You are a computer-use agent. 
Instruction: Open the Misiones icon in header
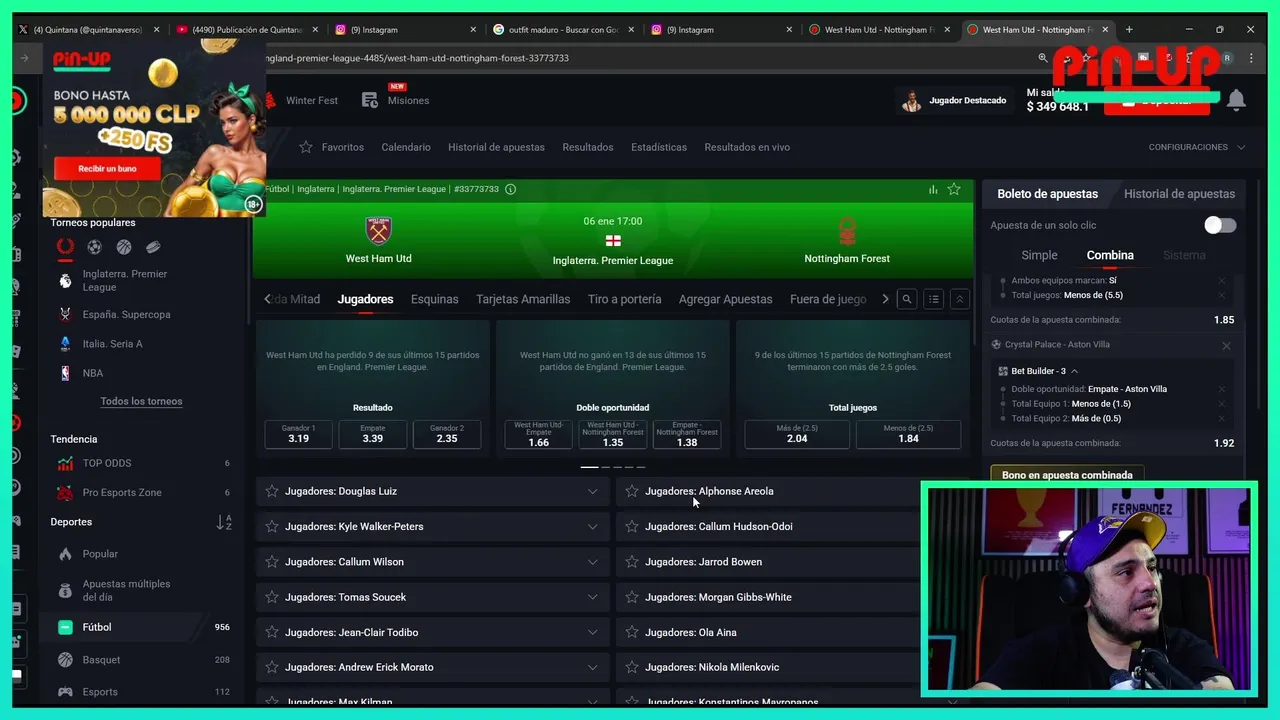click(x=370, y=100)
